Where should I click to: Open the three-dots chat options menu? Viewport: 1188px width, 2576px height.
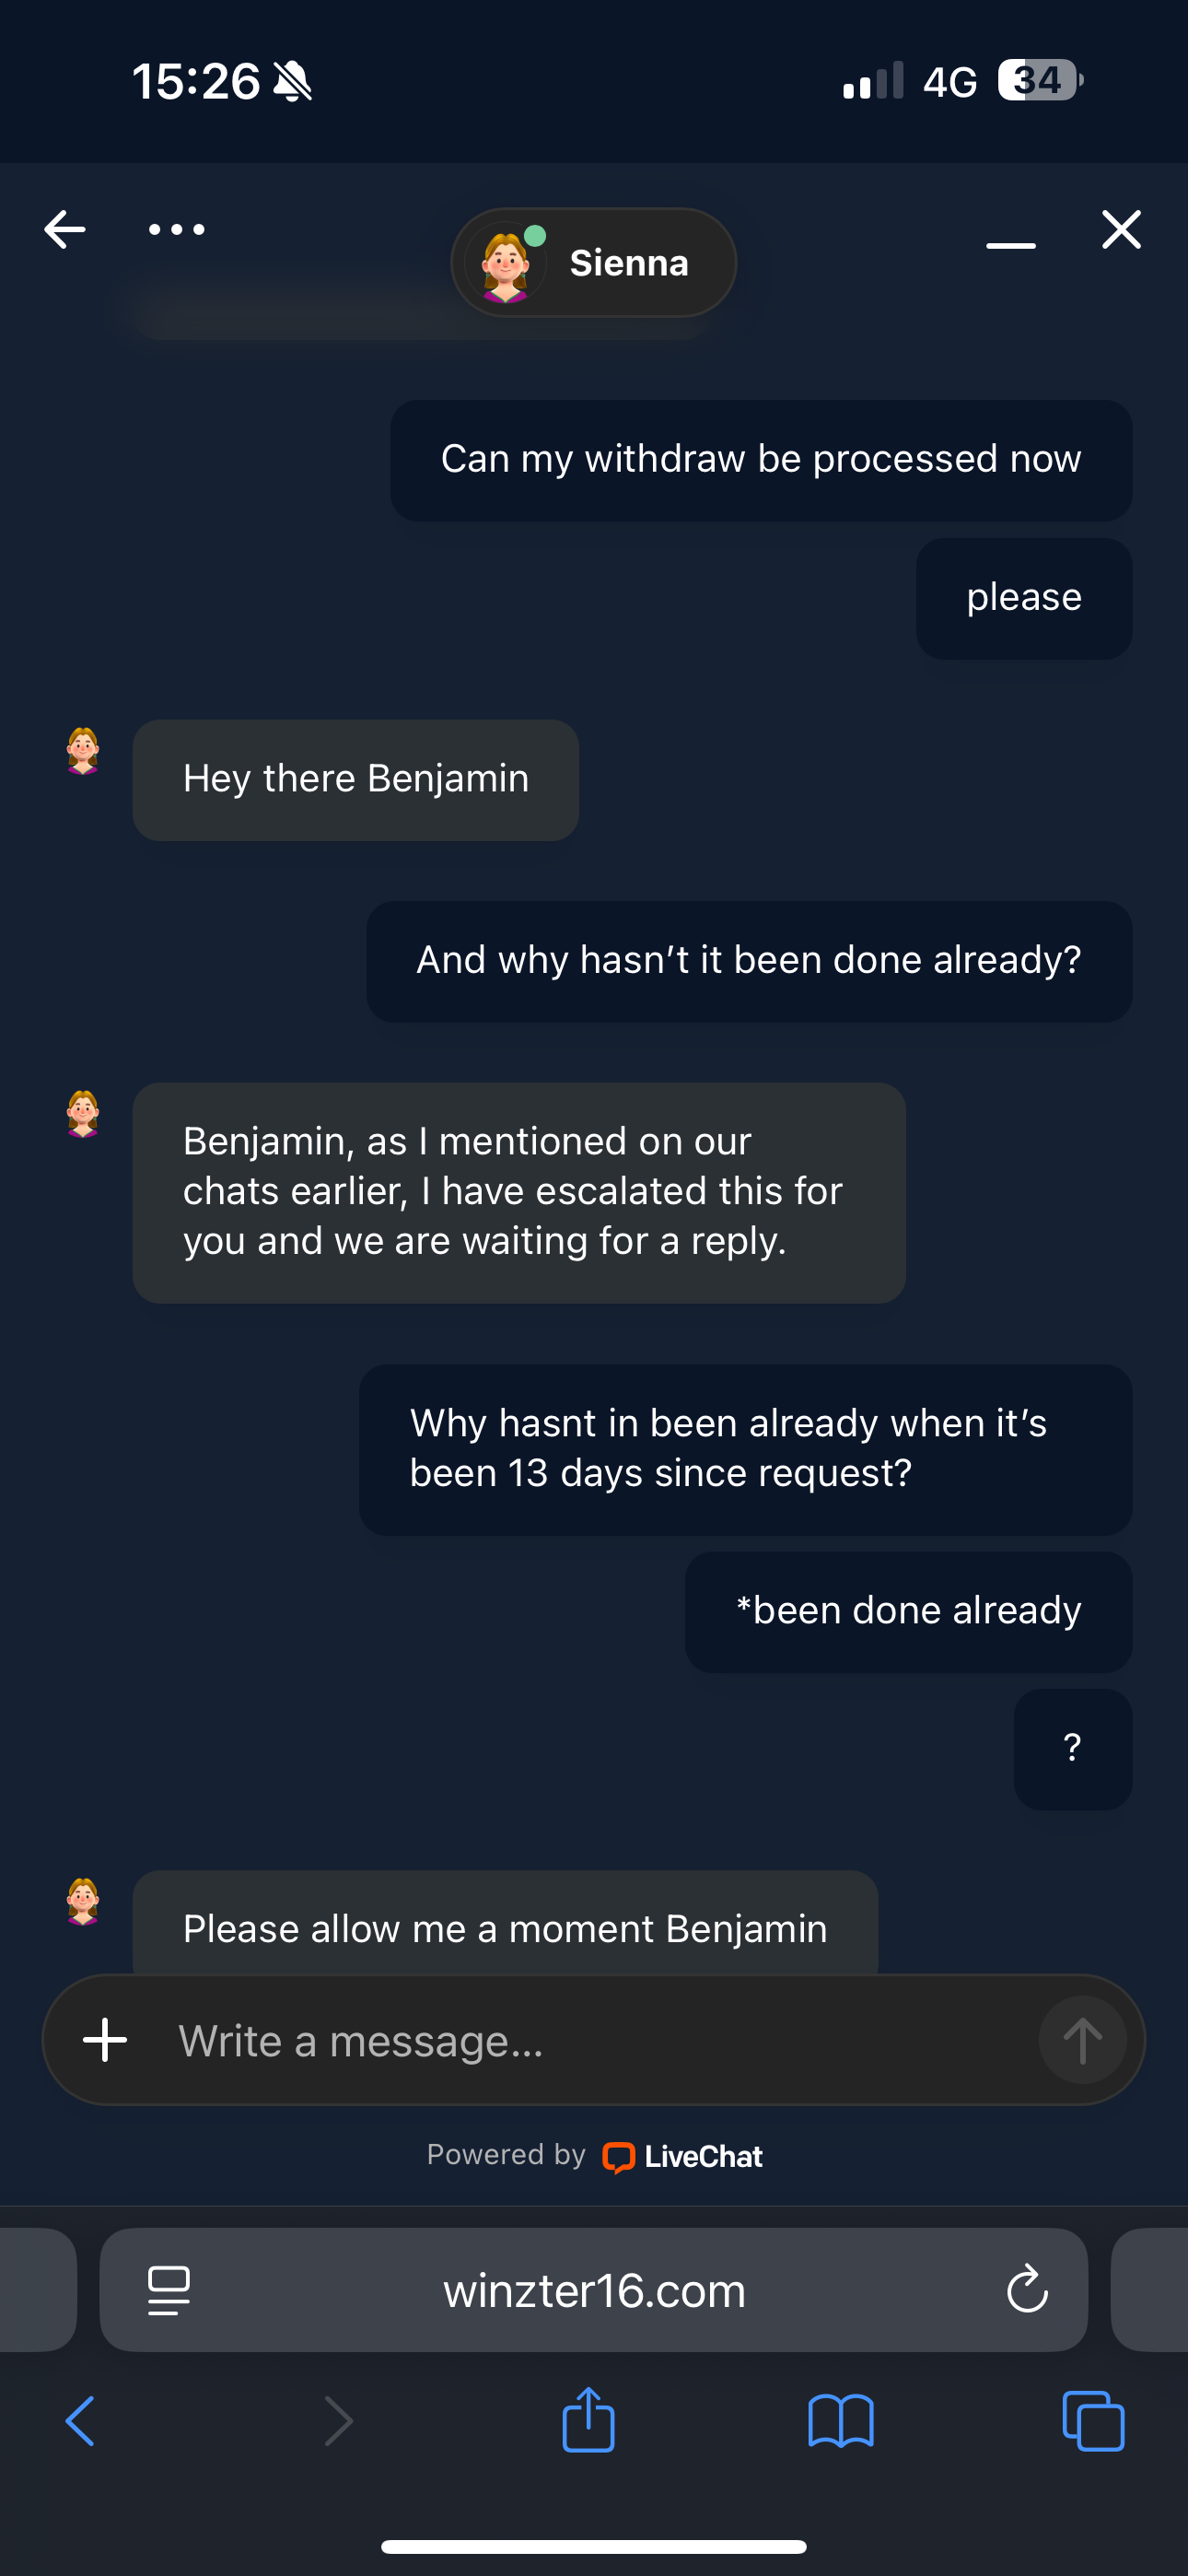177,229
